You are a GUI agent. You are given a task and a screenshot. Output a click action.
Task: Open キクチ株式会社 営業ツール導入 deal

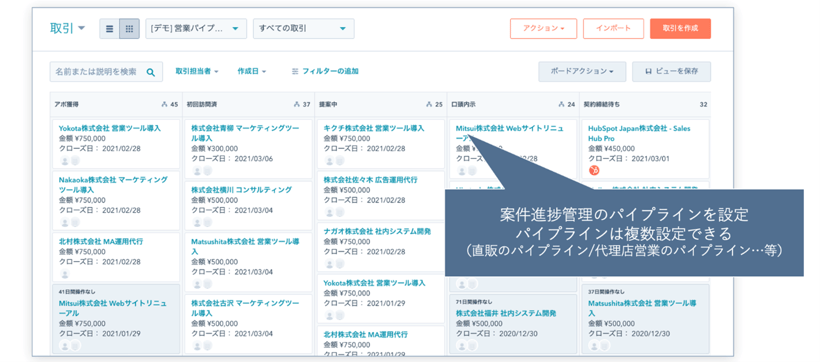pos(374,128)
